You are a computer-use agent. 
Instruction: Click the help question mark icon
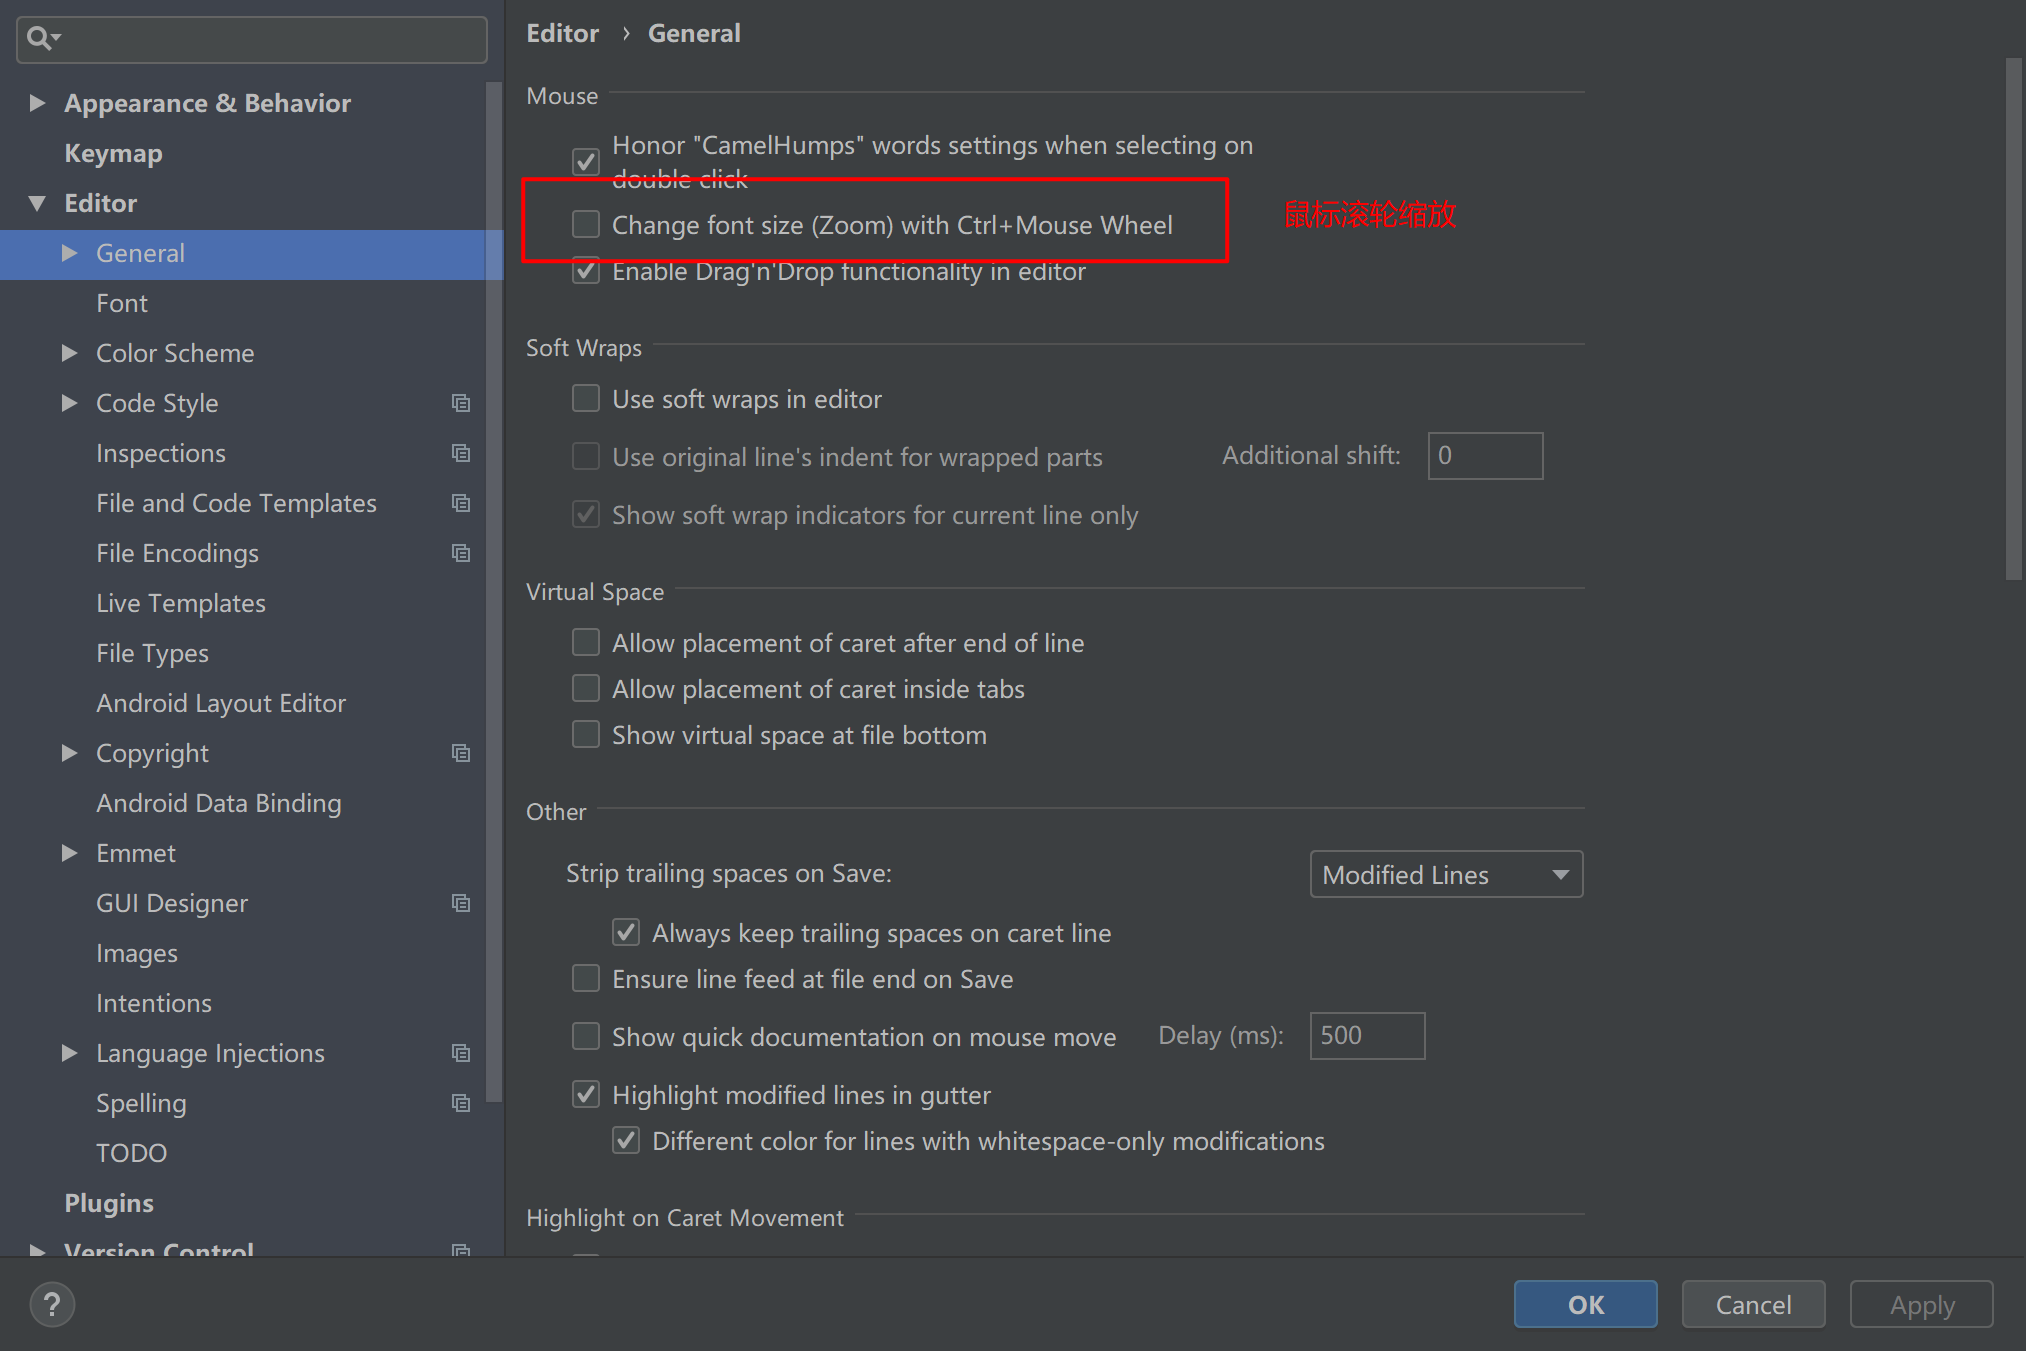(x=52, y=1304)
